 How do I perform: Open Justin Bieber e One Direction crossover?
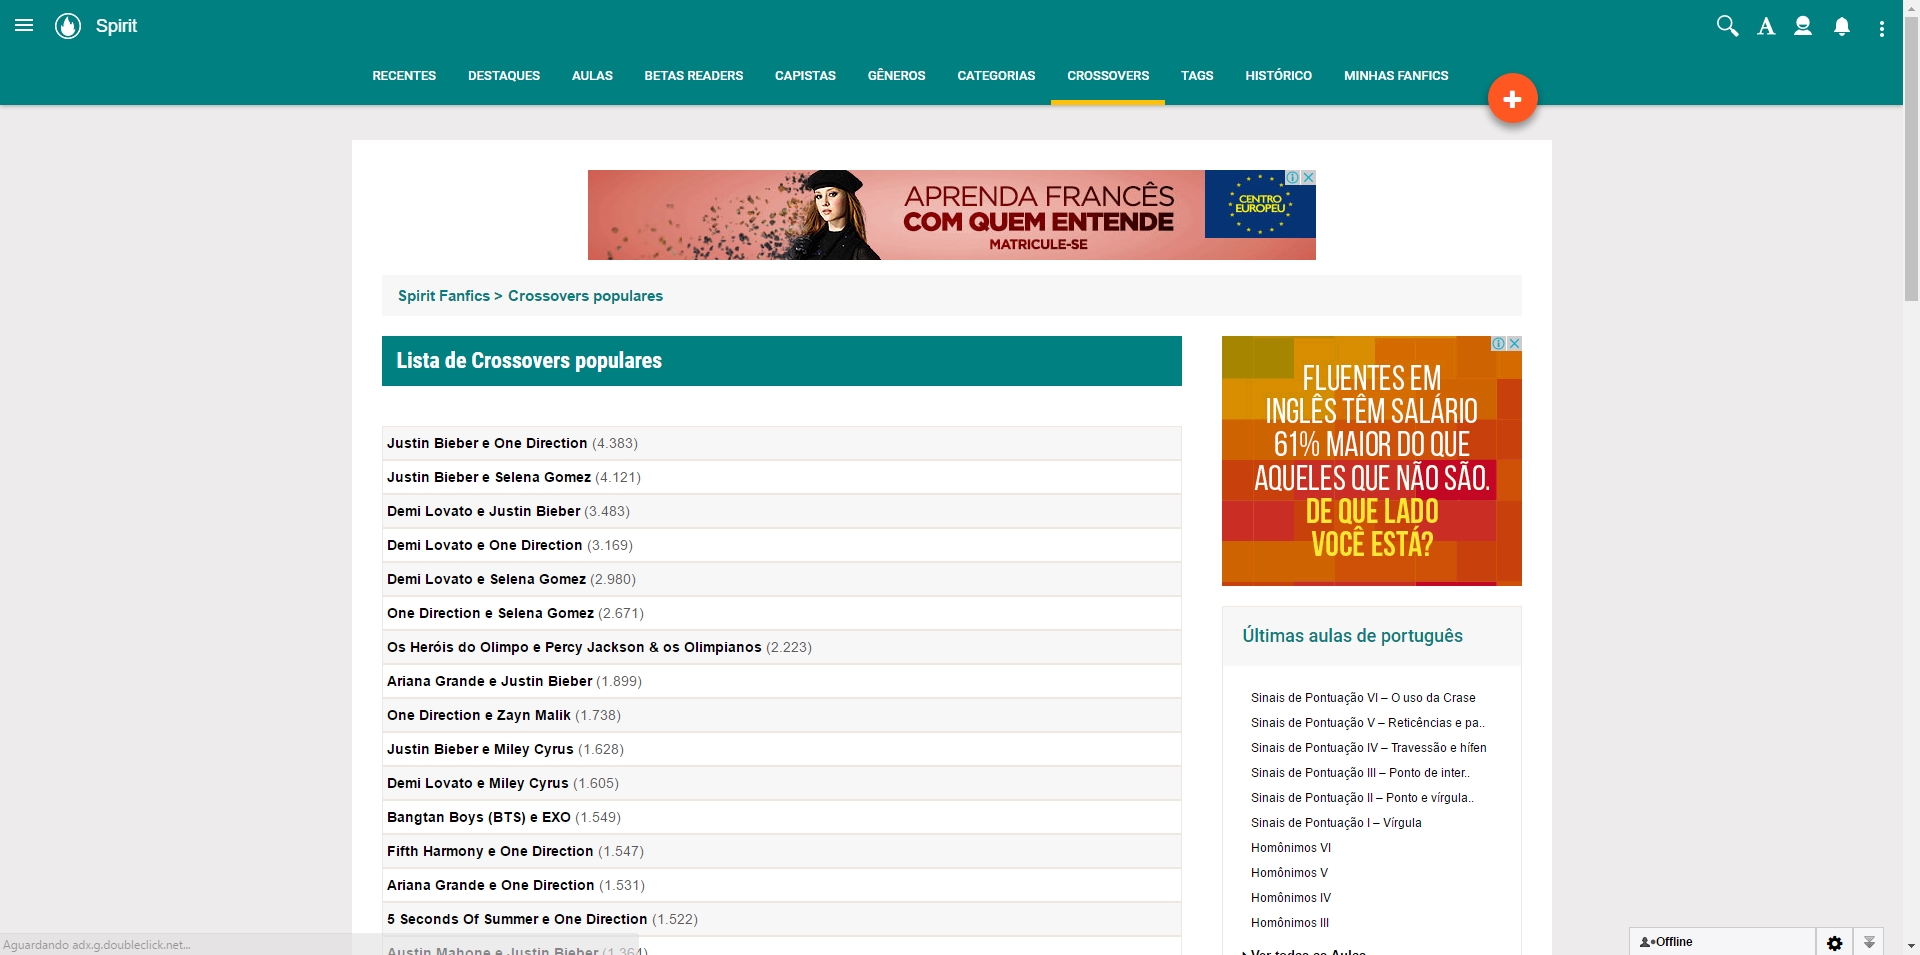tap(487, 443)
